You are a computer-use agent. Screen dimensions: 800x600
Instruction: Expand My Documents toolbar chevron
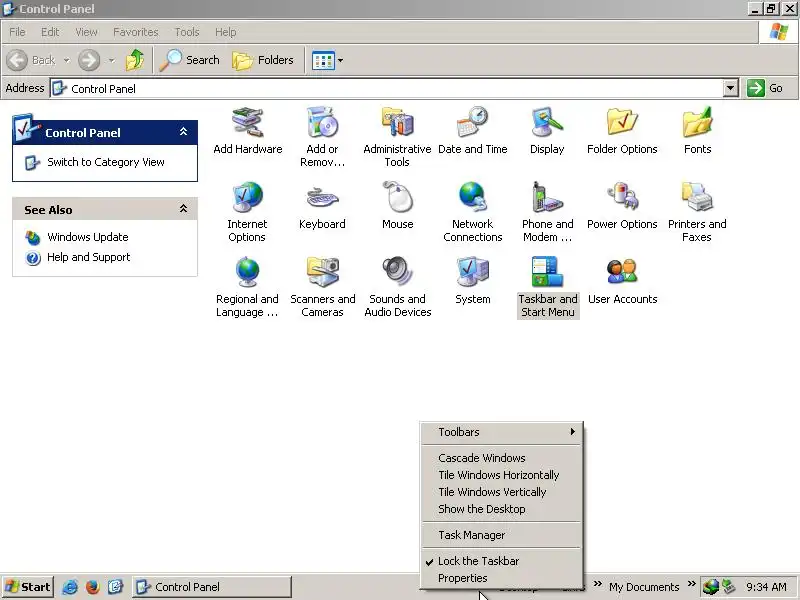coord(691,584)
